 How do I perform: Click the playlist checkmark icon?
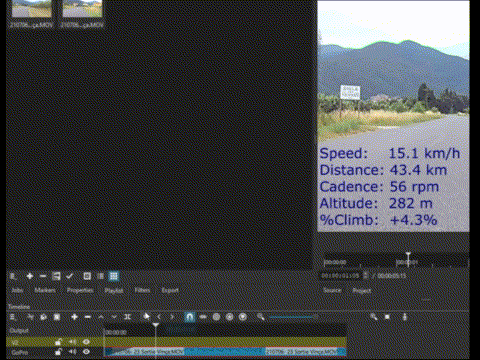(69, 276)
